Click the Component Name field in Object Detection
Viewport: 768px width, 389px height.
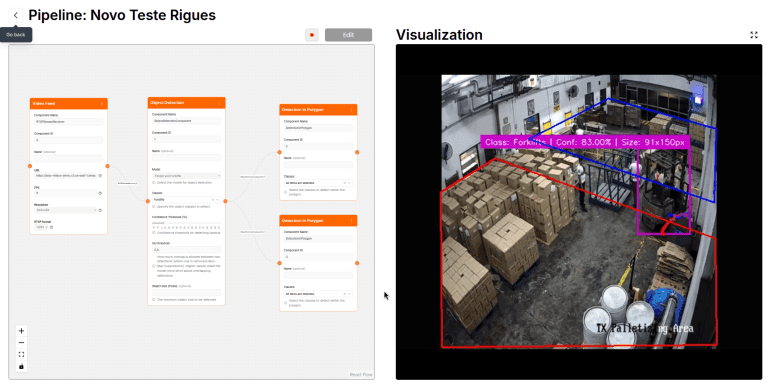coord(186,121)
